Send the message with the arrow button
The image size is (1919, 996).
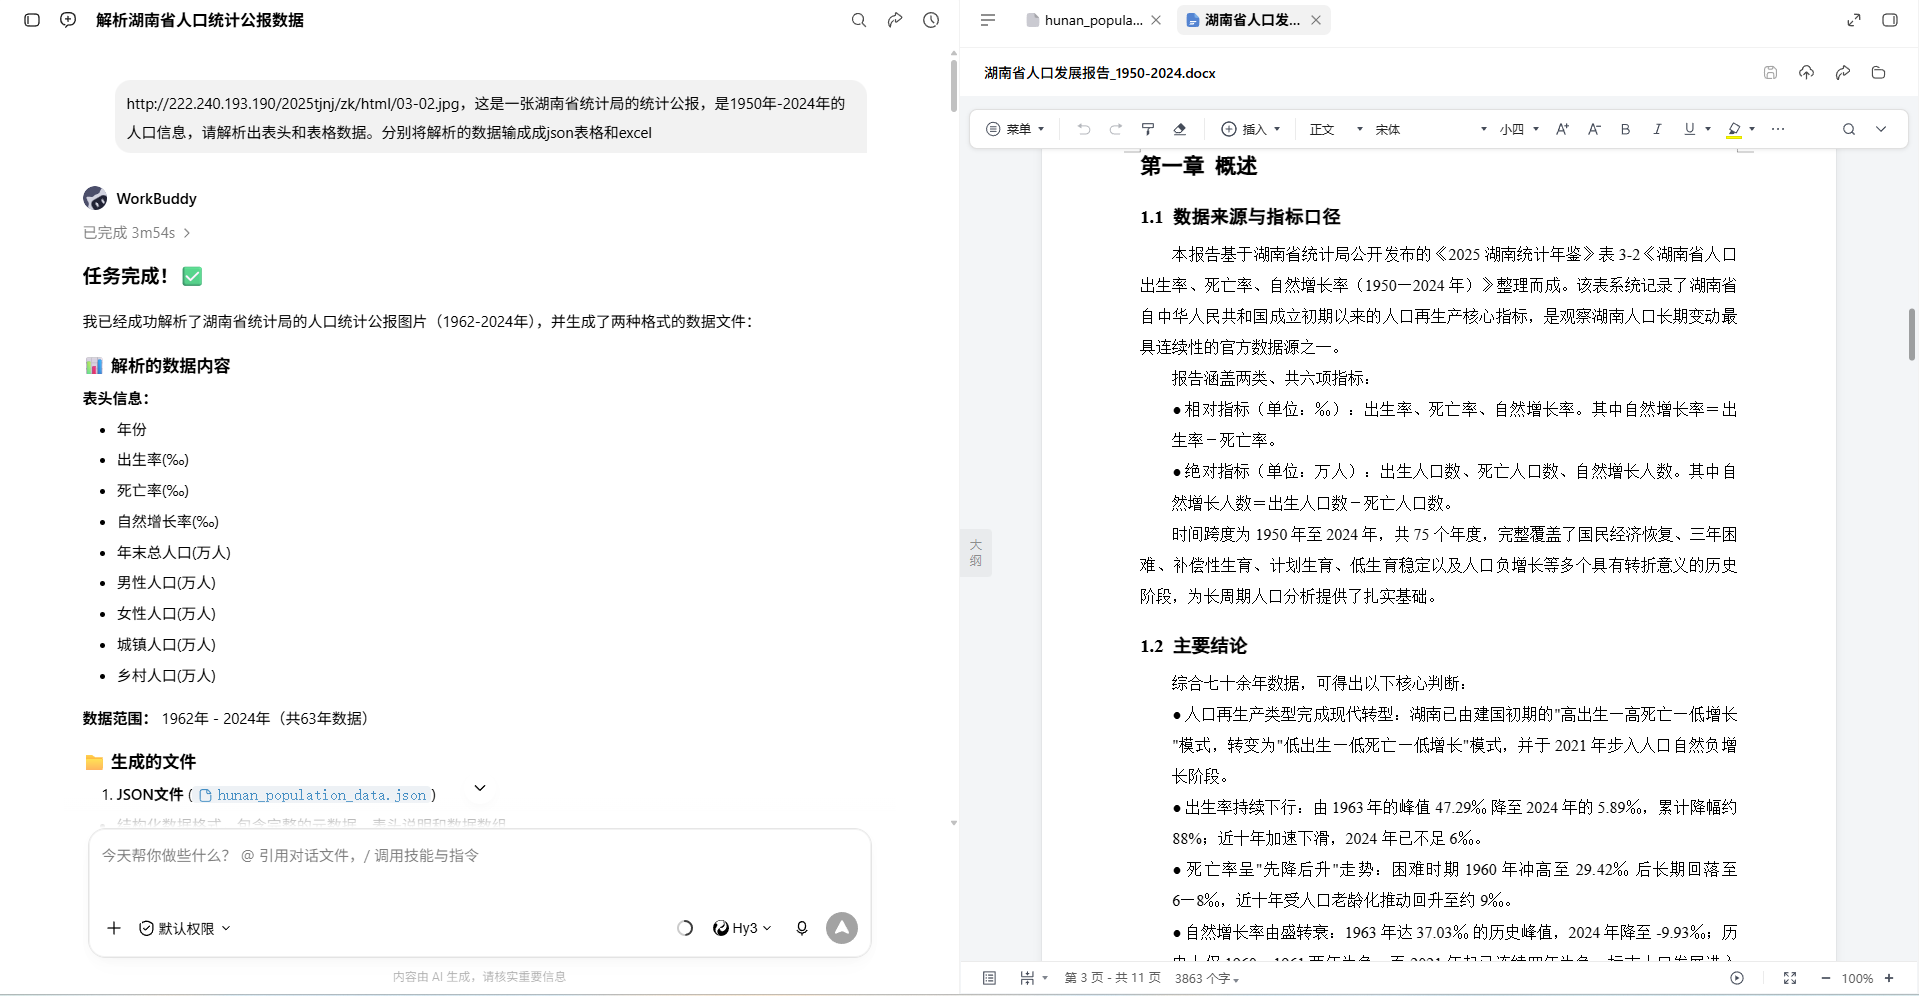pyautogui.click(x=842, y=928)
